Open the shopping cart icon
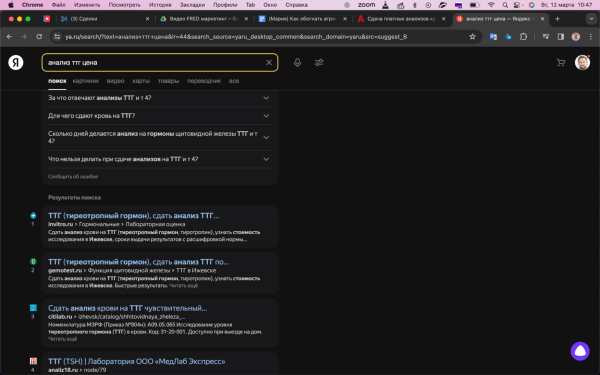600x375 pixels. pos(561,62)
